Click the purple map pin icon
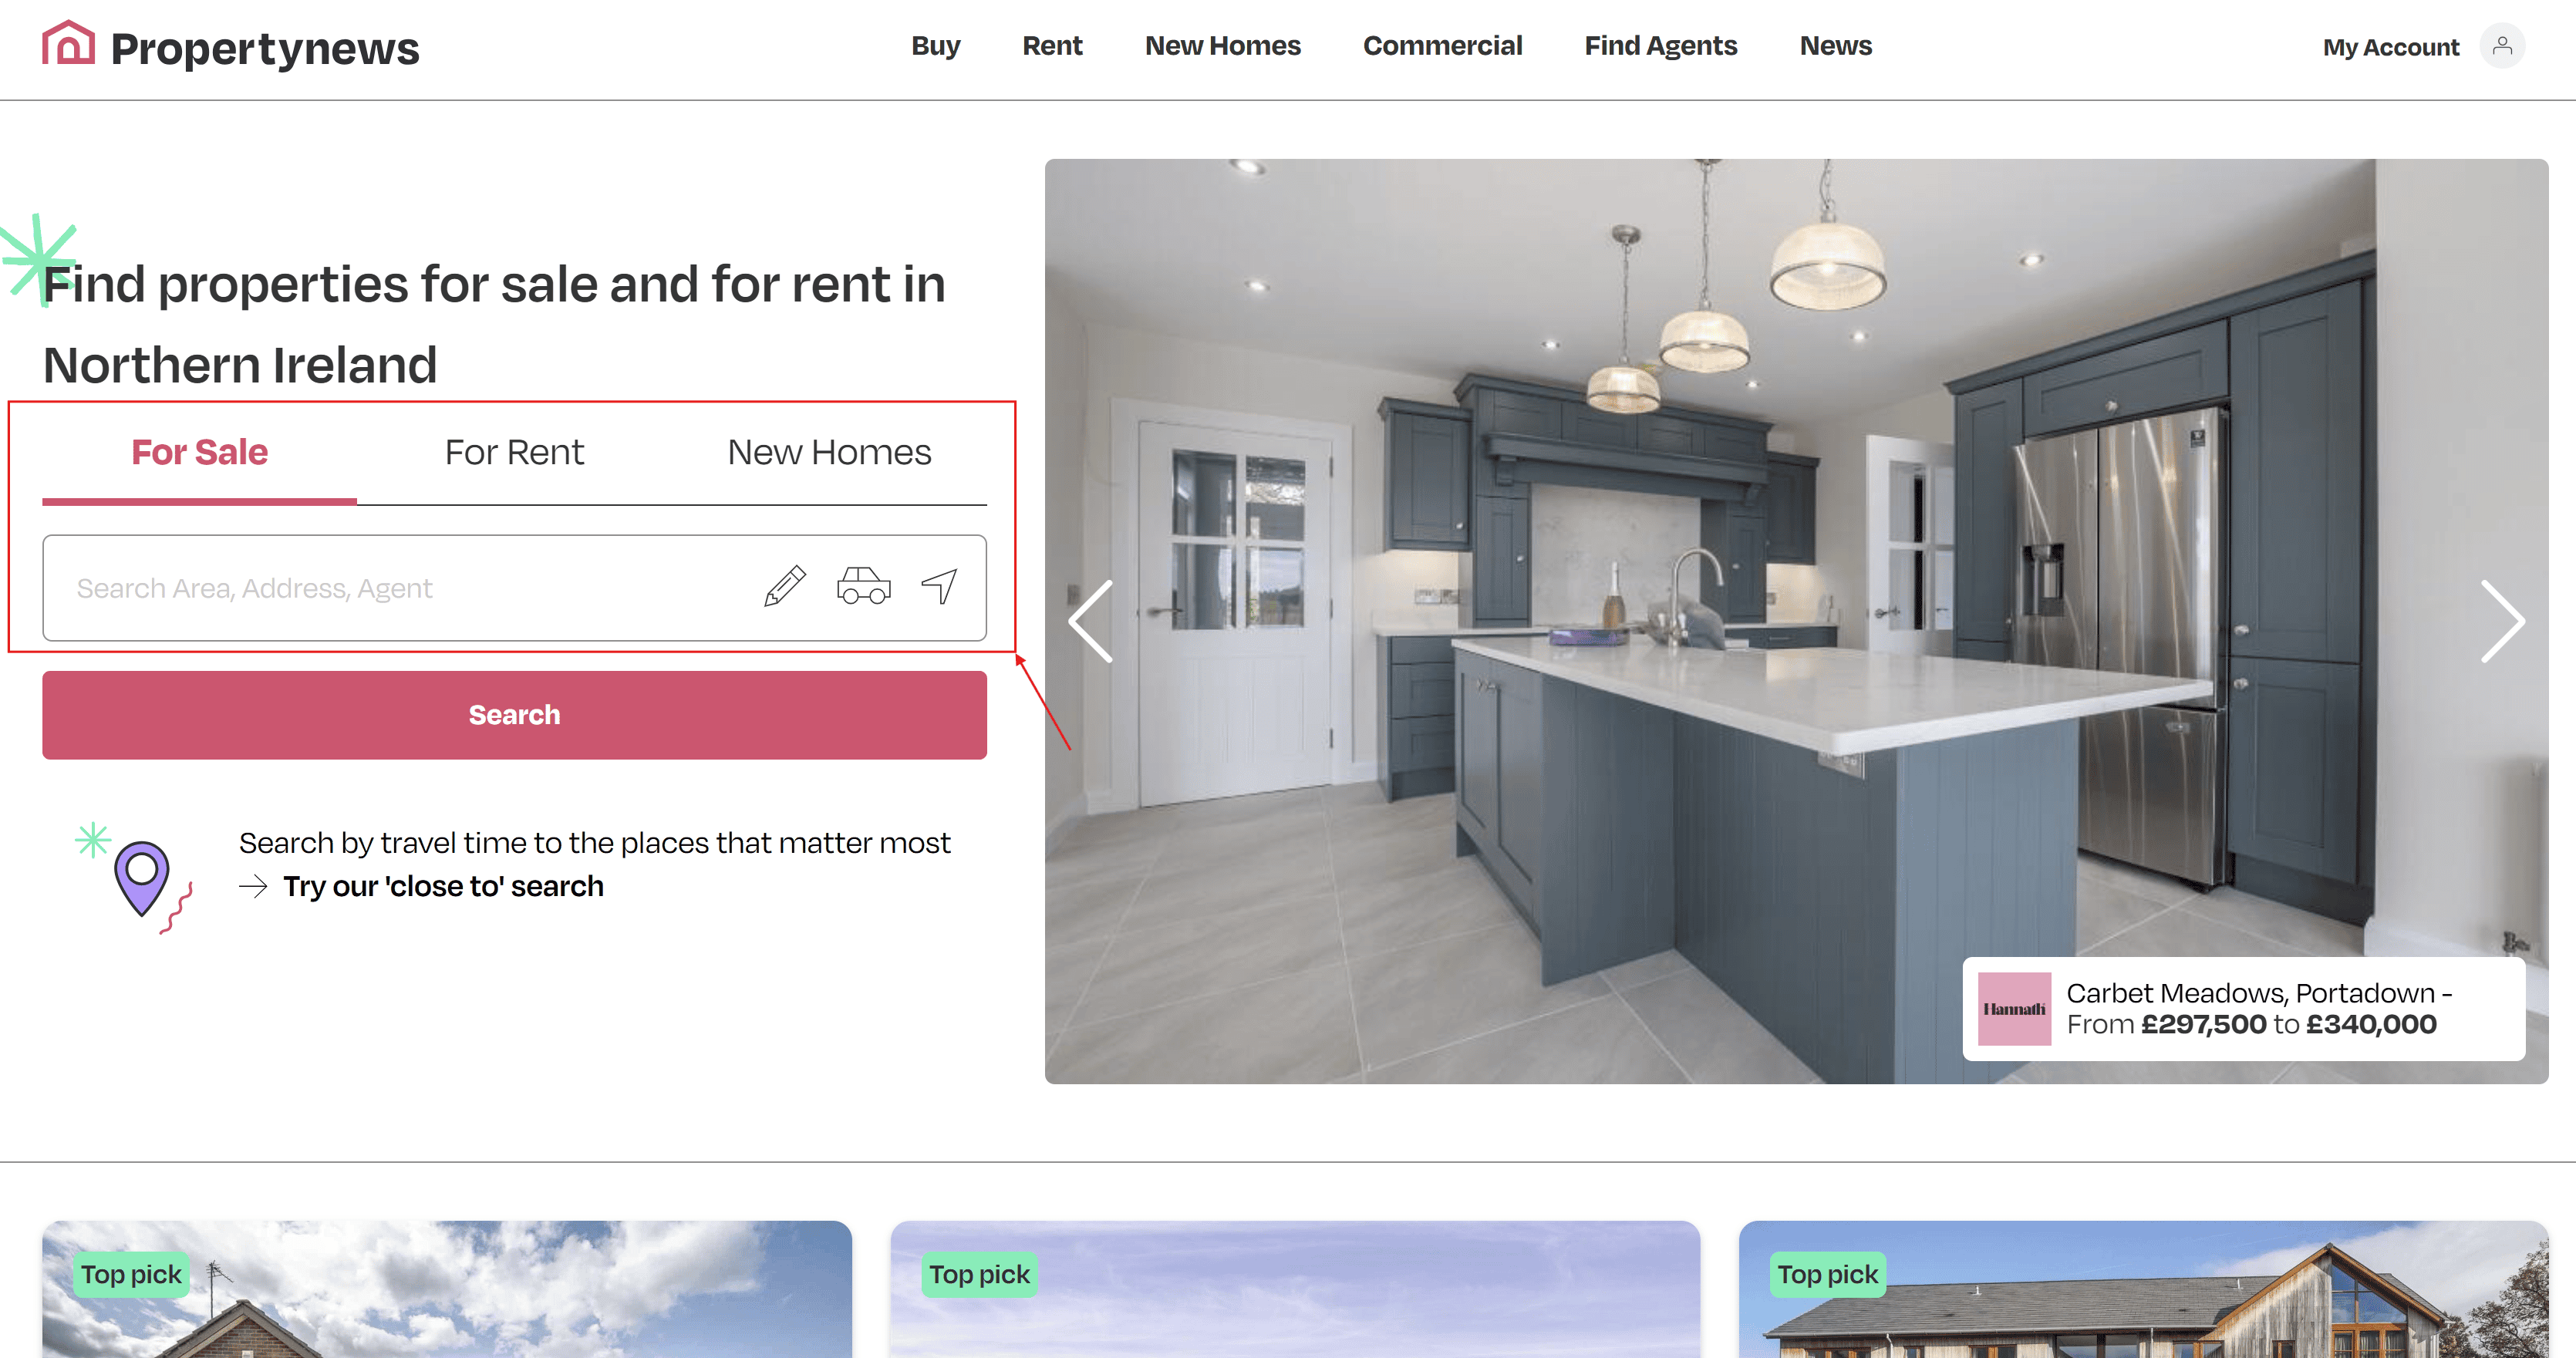2576x1358 pixels. (x=142, y=877)
